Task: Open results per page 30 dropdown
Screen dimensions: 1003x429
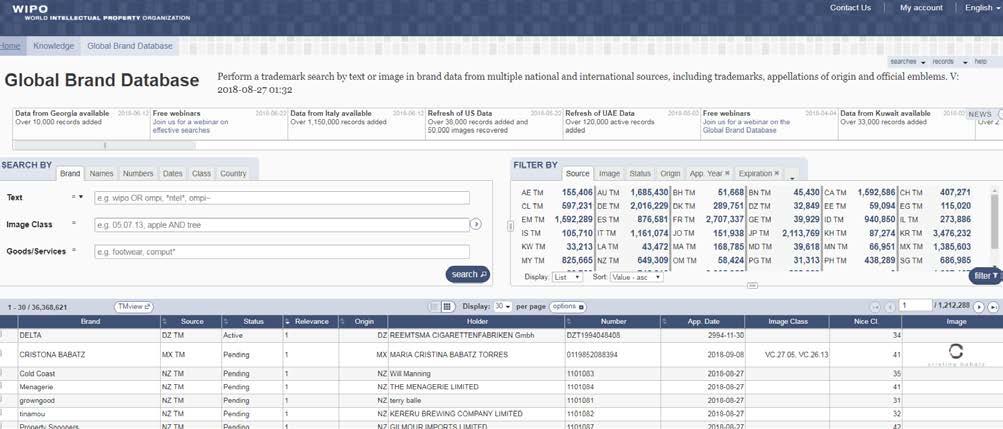Action: pyautogui.click(x=503, y=307)
